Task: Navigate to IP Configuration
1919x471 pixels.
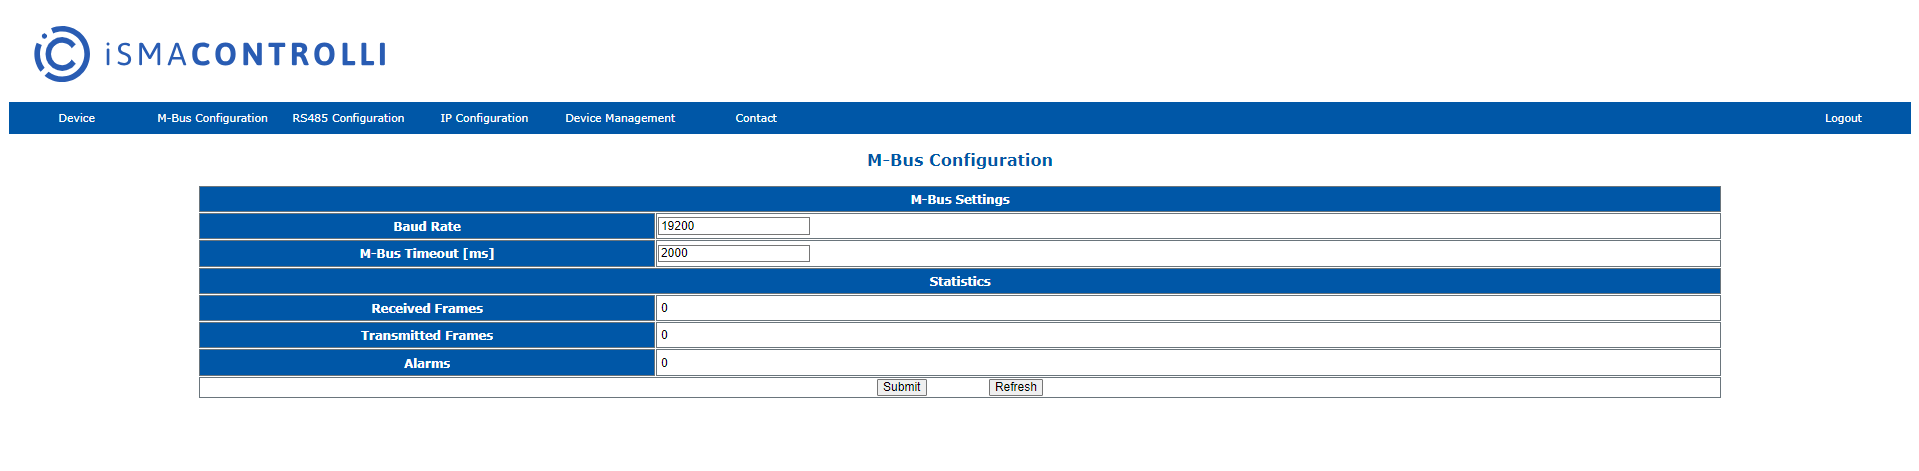Action: [484, 118]
